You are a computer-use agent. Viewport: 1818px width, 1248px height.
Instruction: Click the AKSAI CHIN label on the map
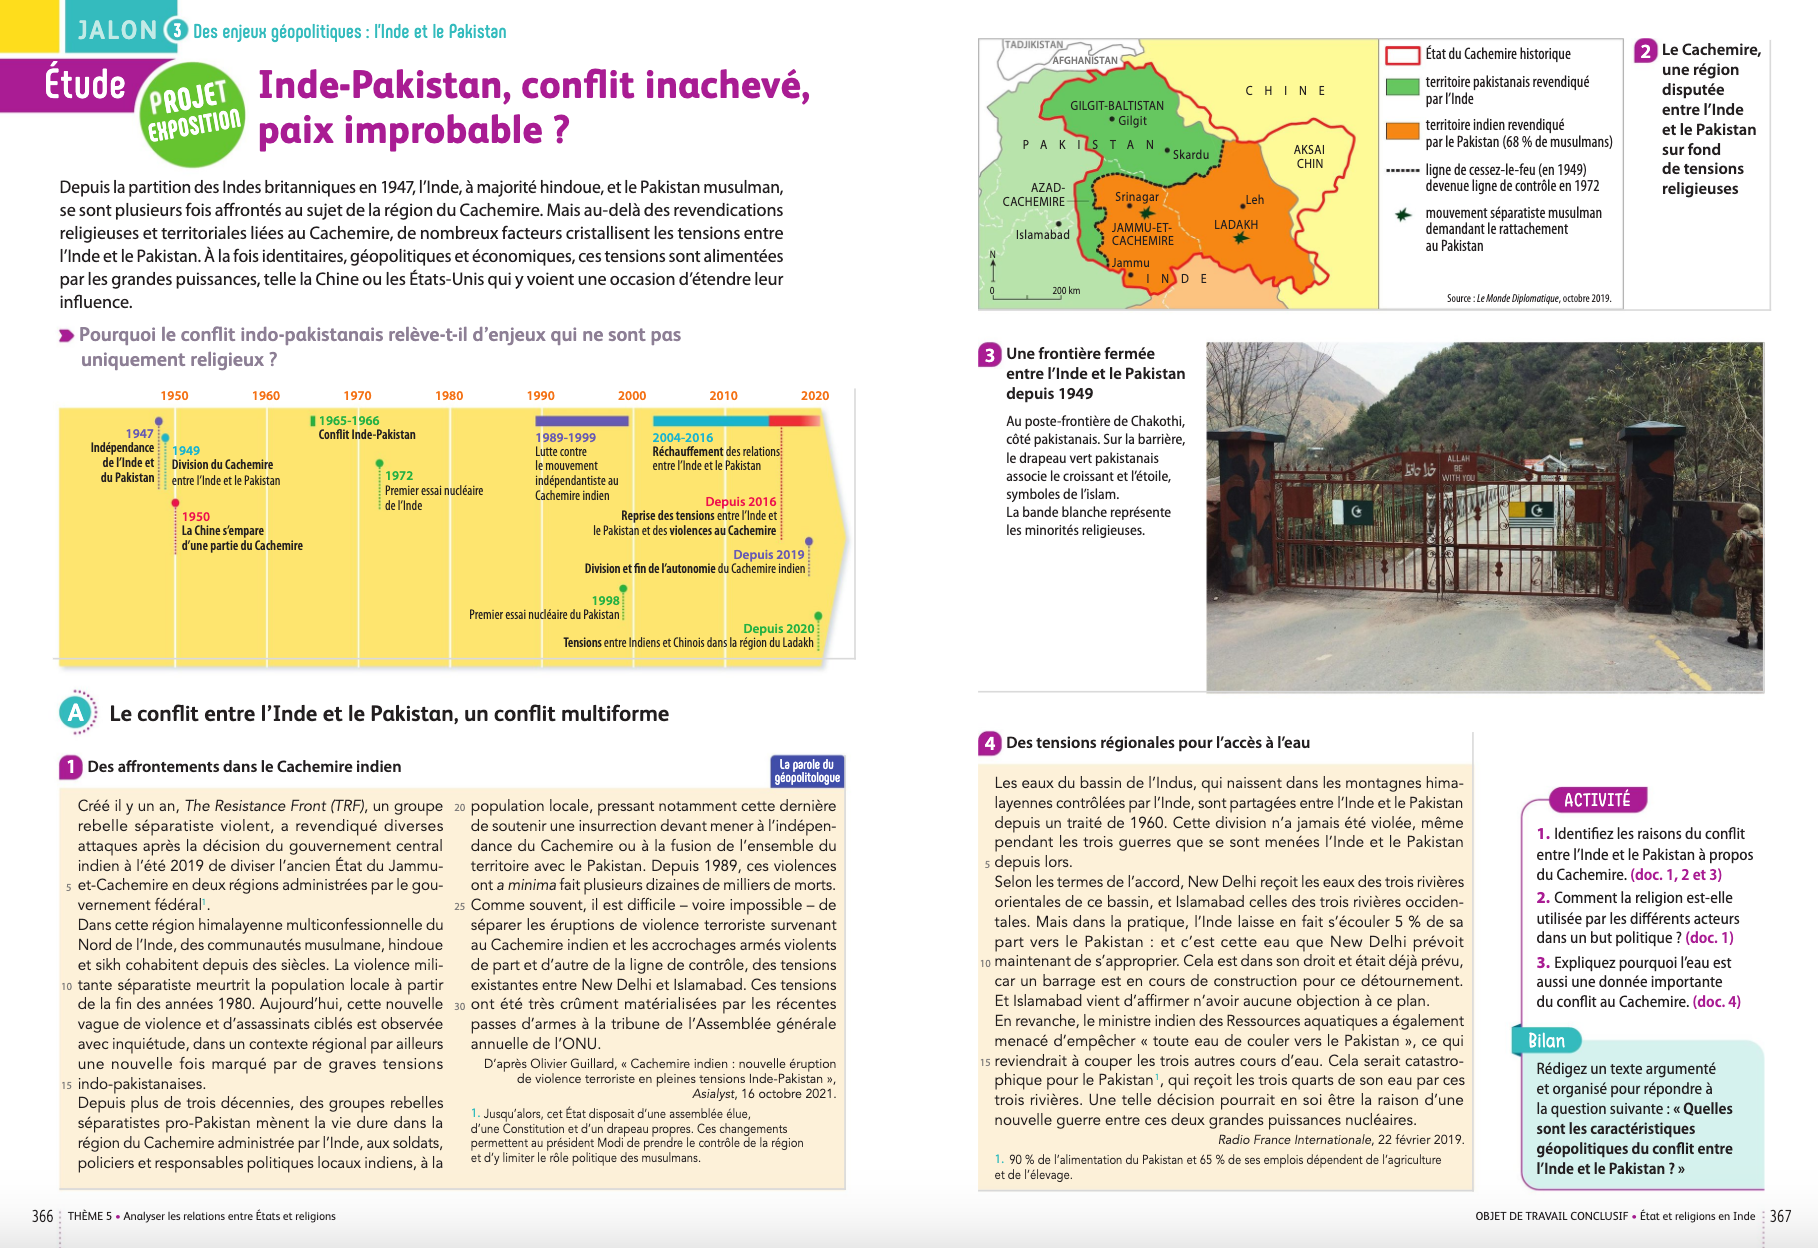click(x=1309, y=157)
